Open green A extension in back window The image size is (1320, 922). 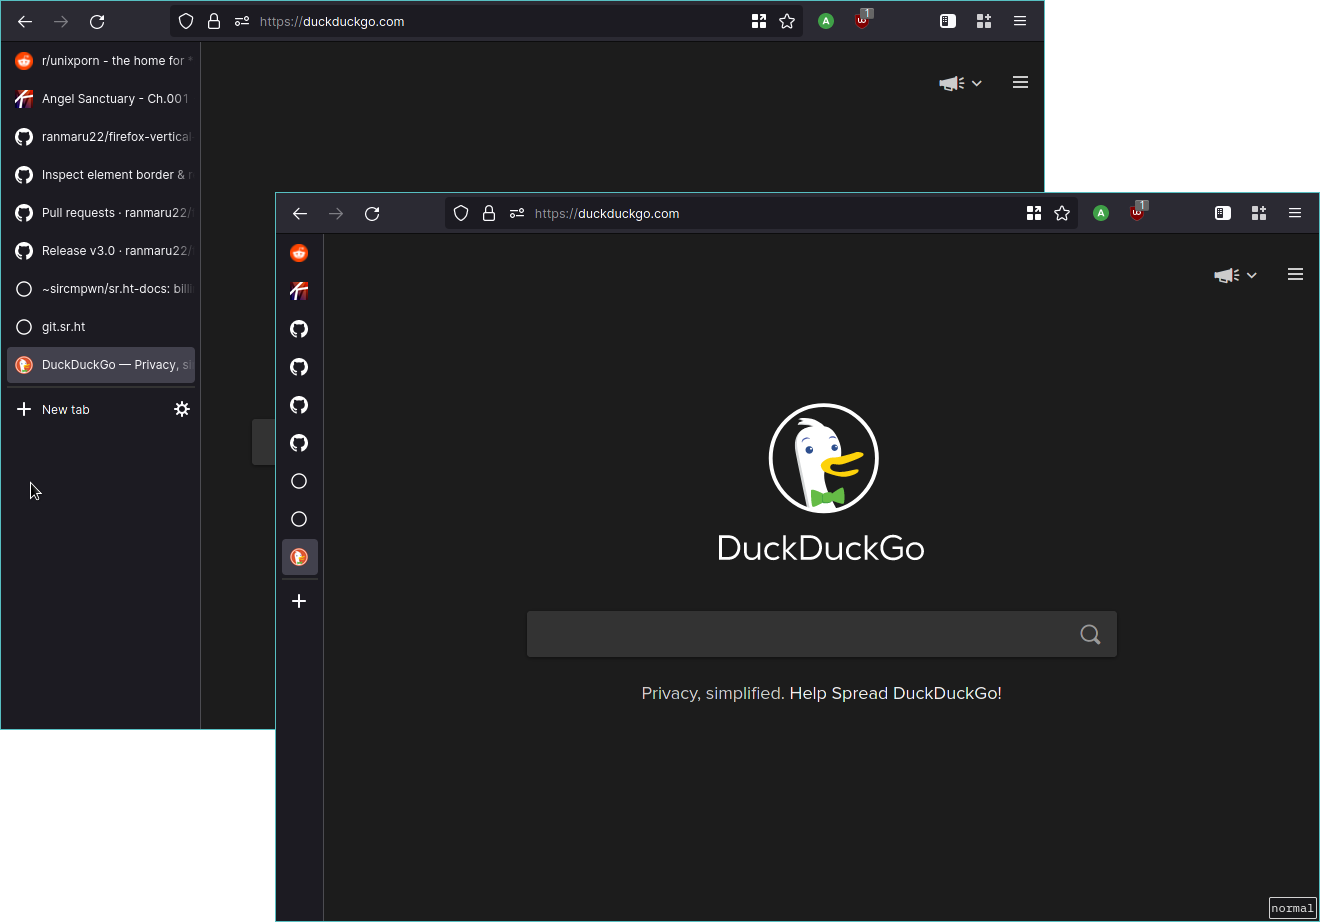point(826,21)
